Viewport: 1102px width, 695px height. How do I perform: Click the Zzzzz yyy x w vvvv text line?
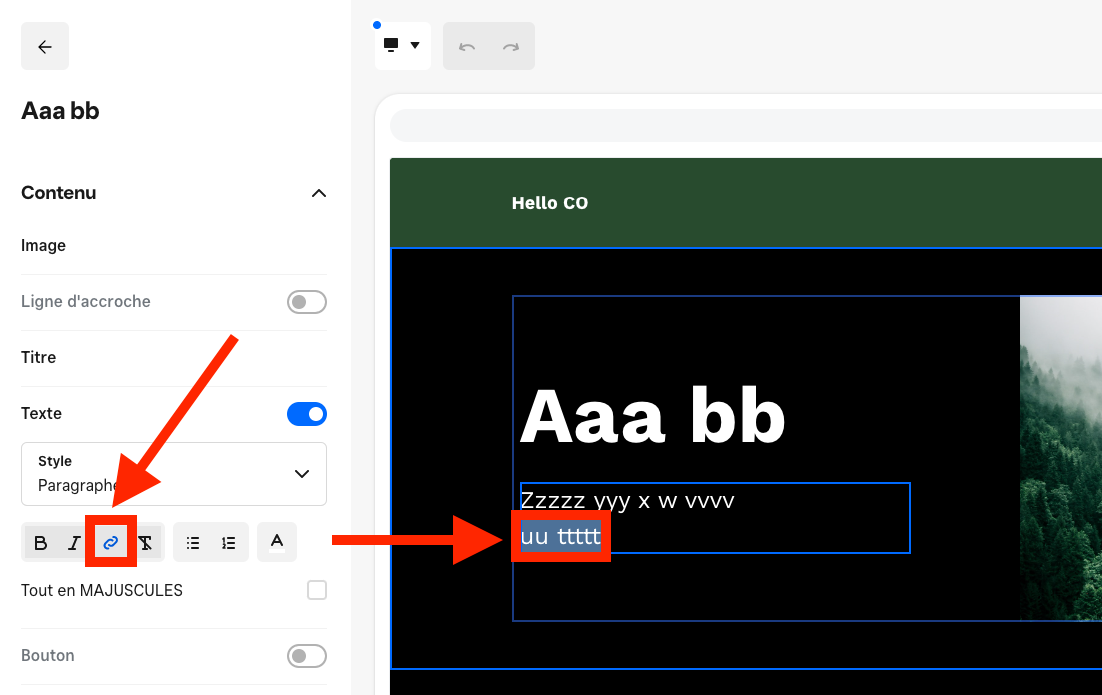(627, 500)
